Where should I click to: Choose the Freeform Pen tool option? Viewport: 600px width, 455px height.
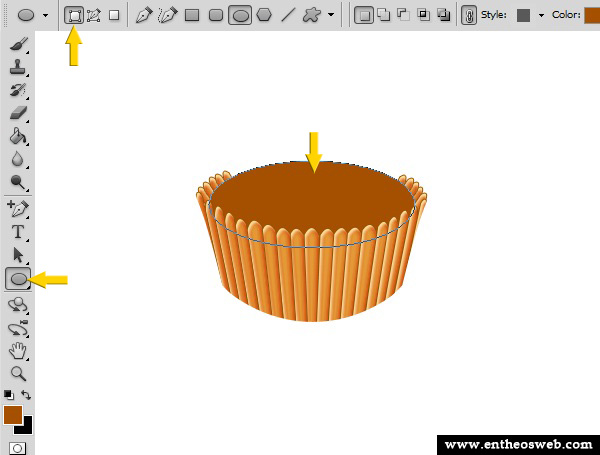pyautogui.click(x=167, y=15)
